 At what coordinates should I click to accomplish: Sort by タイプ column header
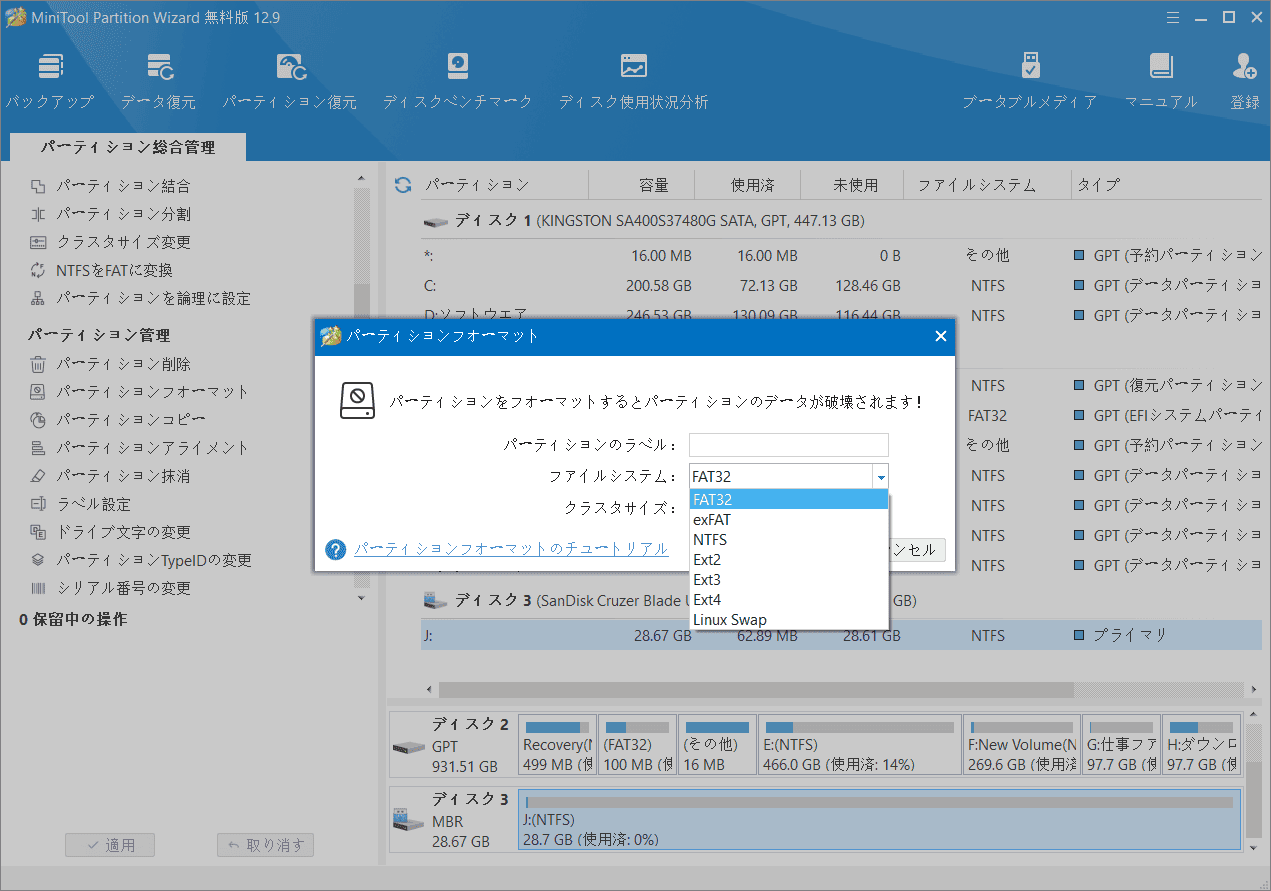click(x=1098, y=185)
